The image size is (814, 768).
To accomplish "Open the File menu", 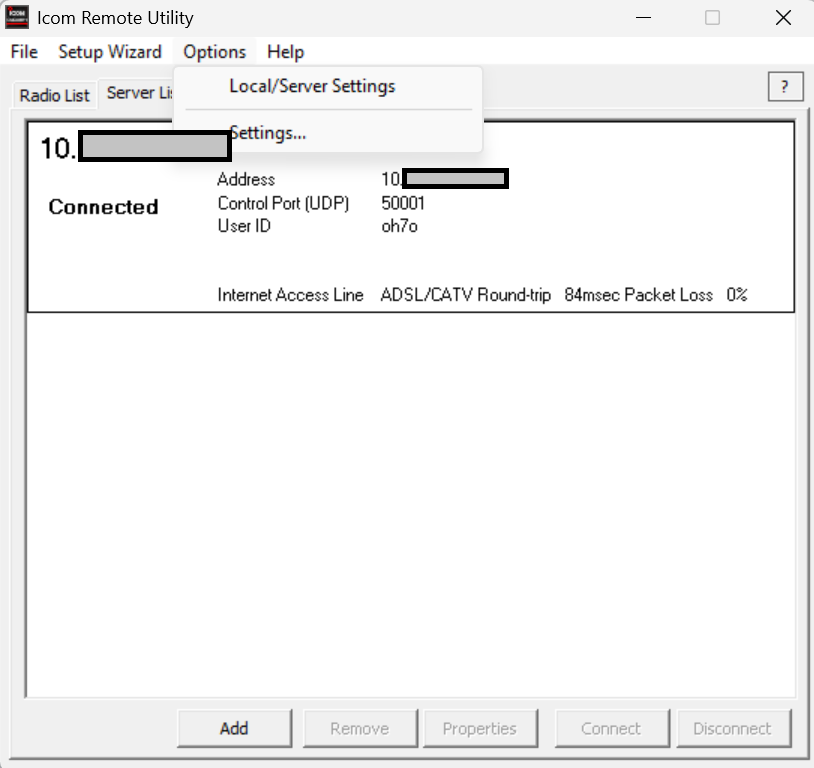I will coord(24,52).
